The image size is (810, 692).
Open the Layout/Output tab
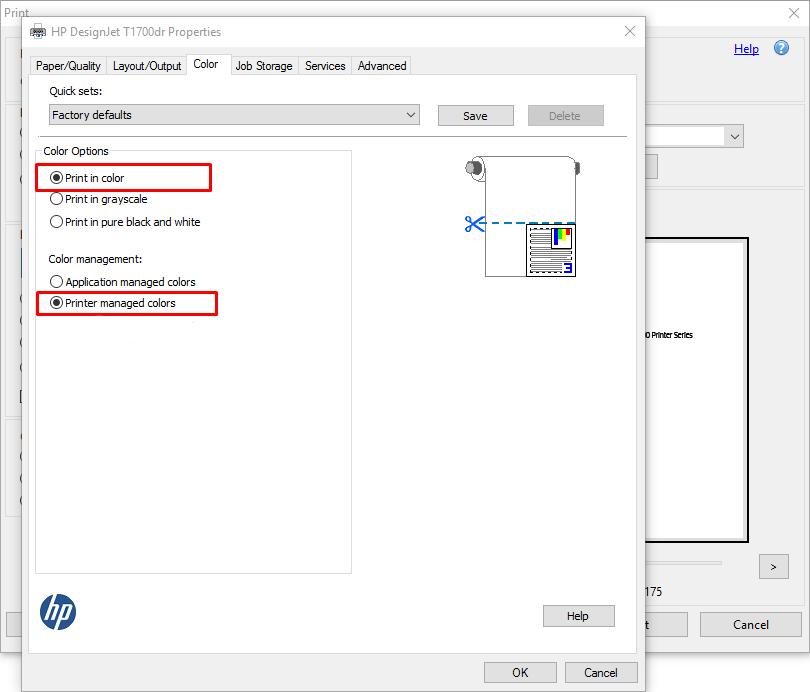point(147,66)
